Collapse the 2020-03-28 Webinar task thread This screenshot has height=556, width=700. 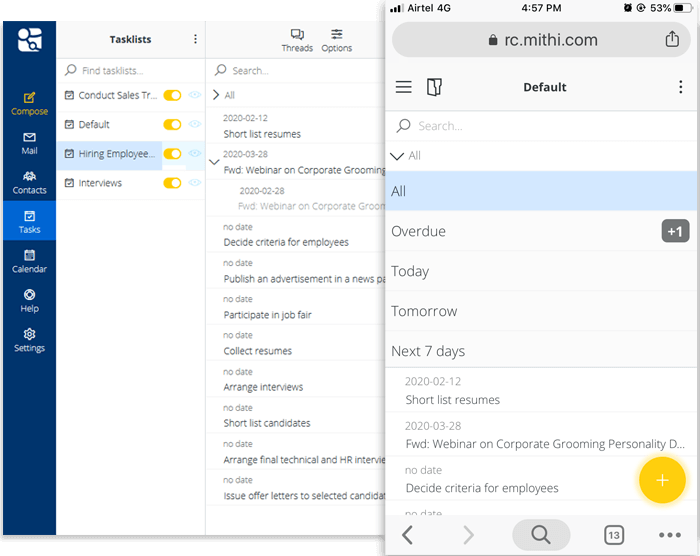tap(214, 160)
